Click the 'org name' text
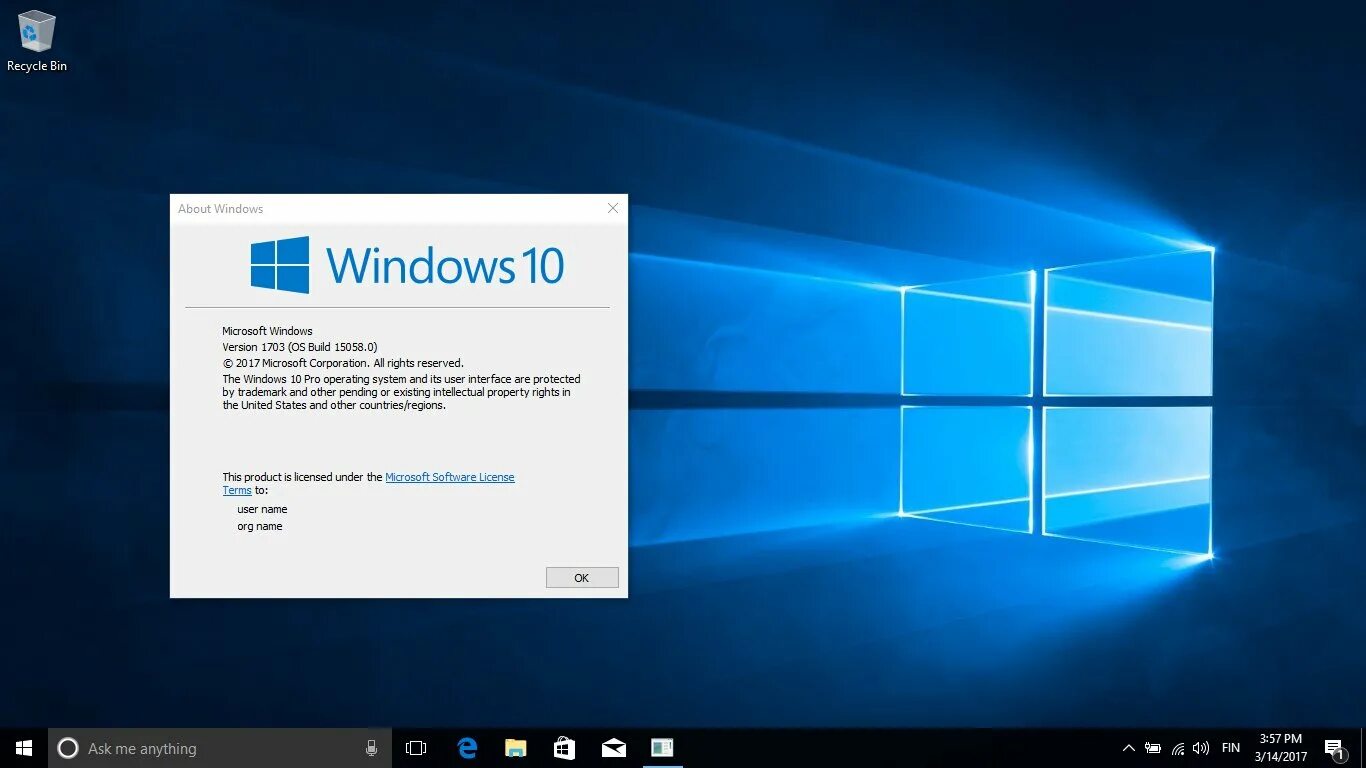1366x768 pixels. click(x=260, y=526)
